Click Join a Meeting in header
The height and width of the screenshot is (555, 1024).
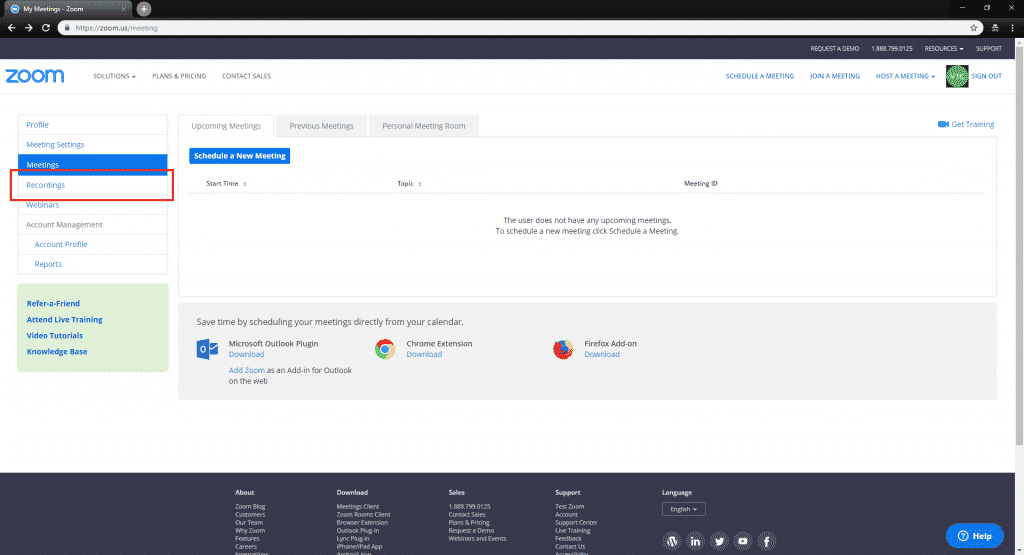point(835,76)
